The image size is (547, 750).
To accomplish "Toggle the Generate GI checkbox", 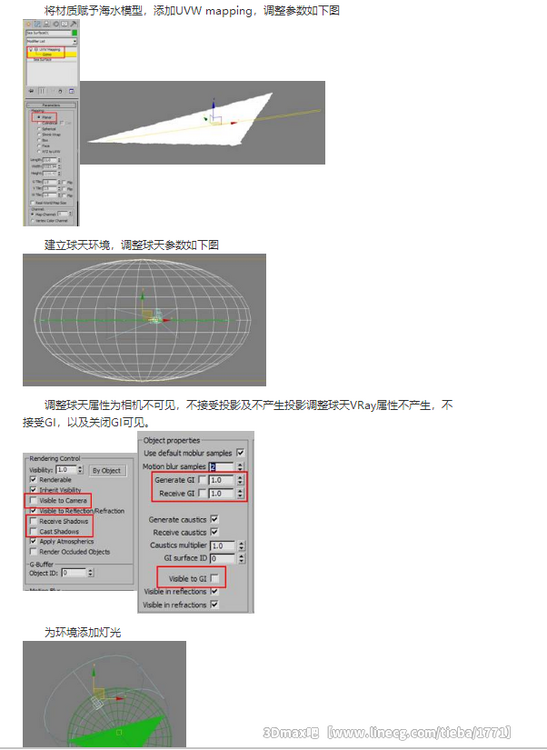I will pos(202,479).
